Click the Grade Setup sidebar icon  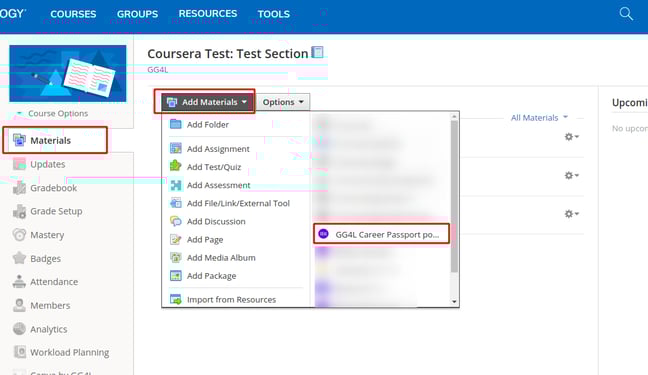[x=19, y=211]
